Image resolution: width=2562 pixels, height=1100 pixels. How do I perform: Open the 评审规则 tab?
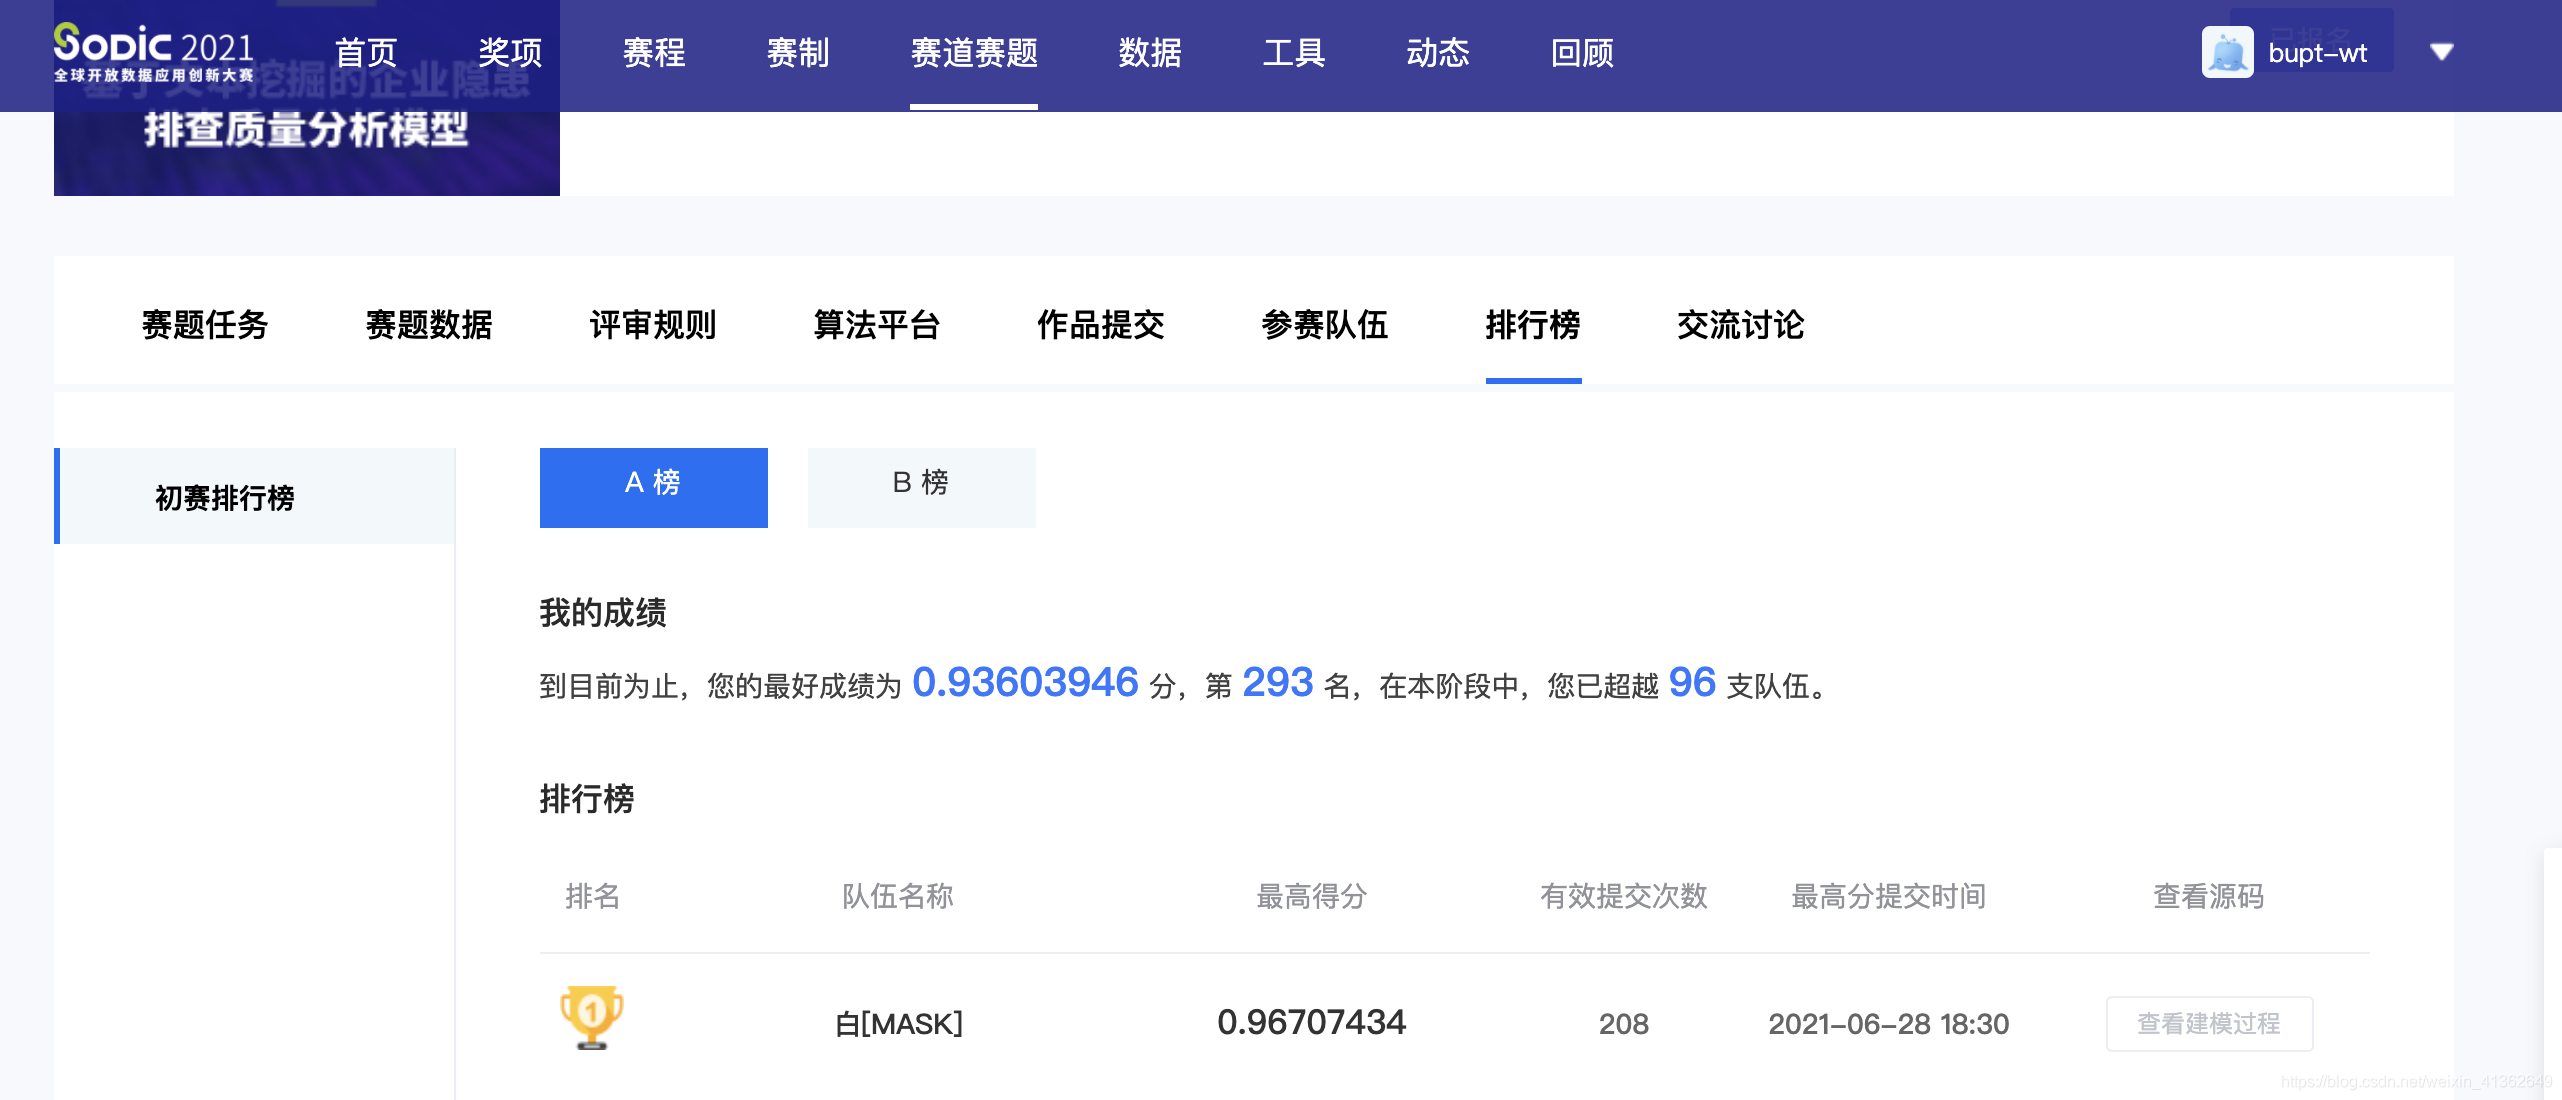point(653,325)
